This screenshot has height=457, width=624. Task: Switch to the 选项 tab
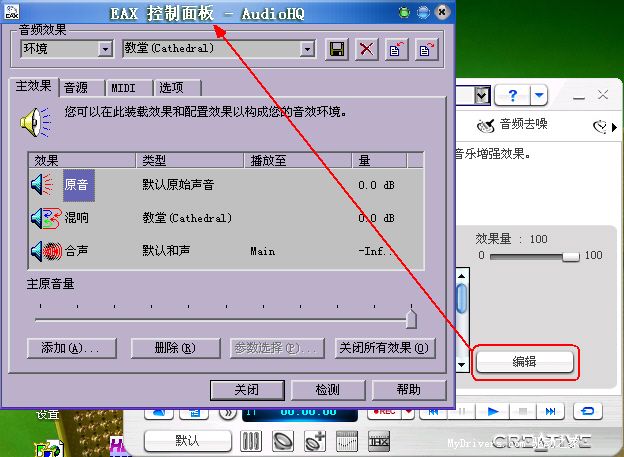tap(177, 88)
